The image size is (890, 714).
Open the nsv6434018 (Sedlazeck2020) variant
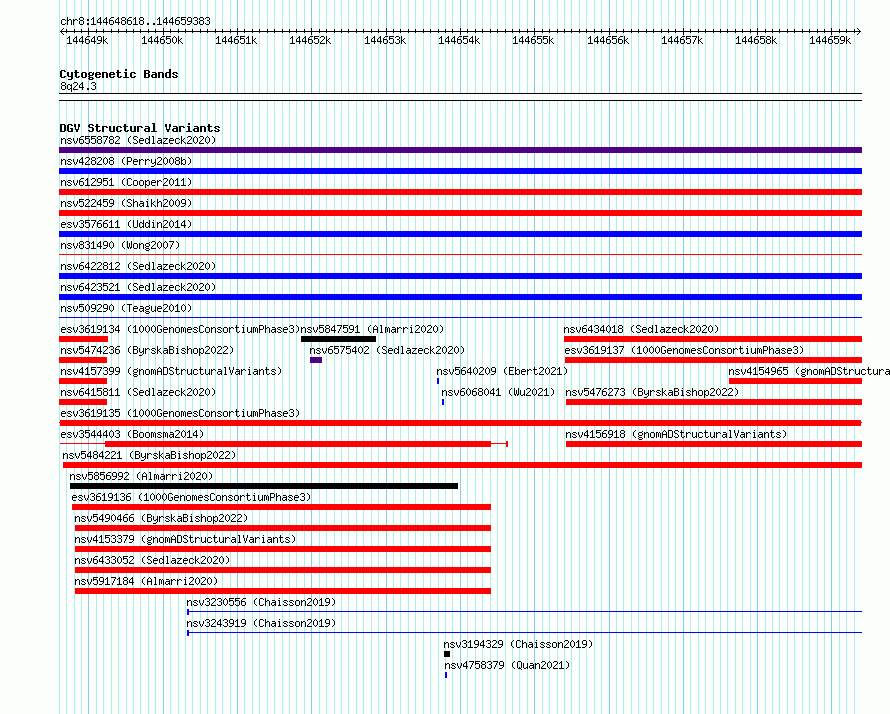tap(641, 329)
